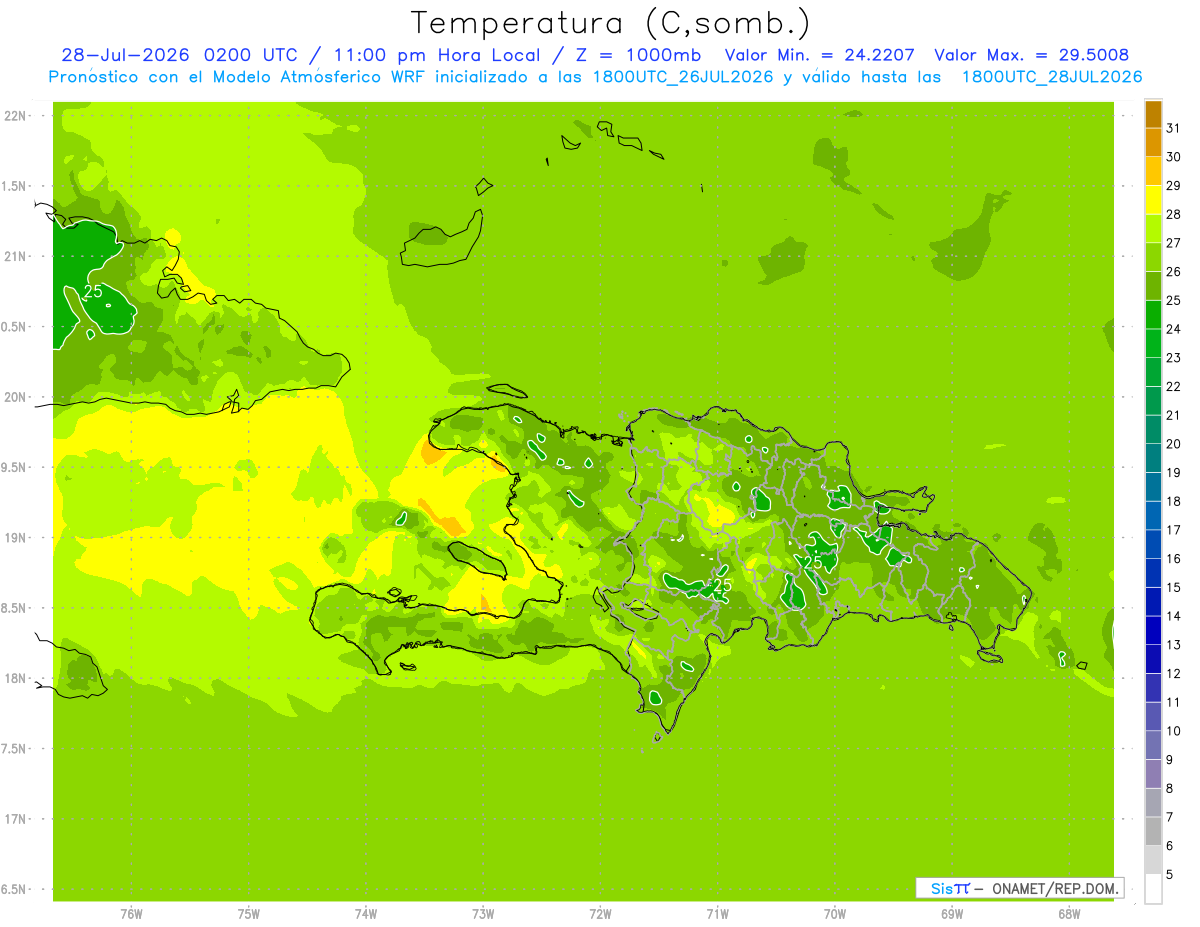Select the 28 value on color scale
The height and width of the screenshot is (927, 1200).
point(1173,214)
